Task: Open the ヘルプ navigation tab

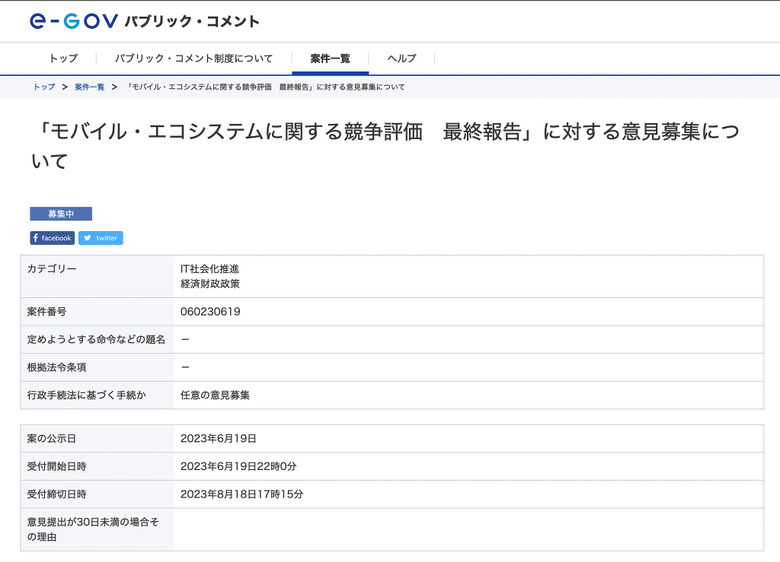Action: (x=402, y=58)
